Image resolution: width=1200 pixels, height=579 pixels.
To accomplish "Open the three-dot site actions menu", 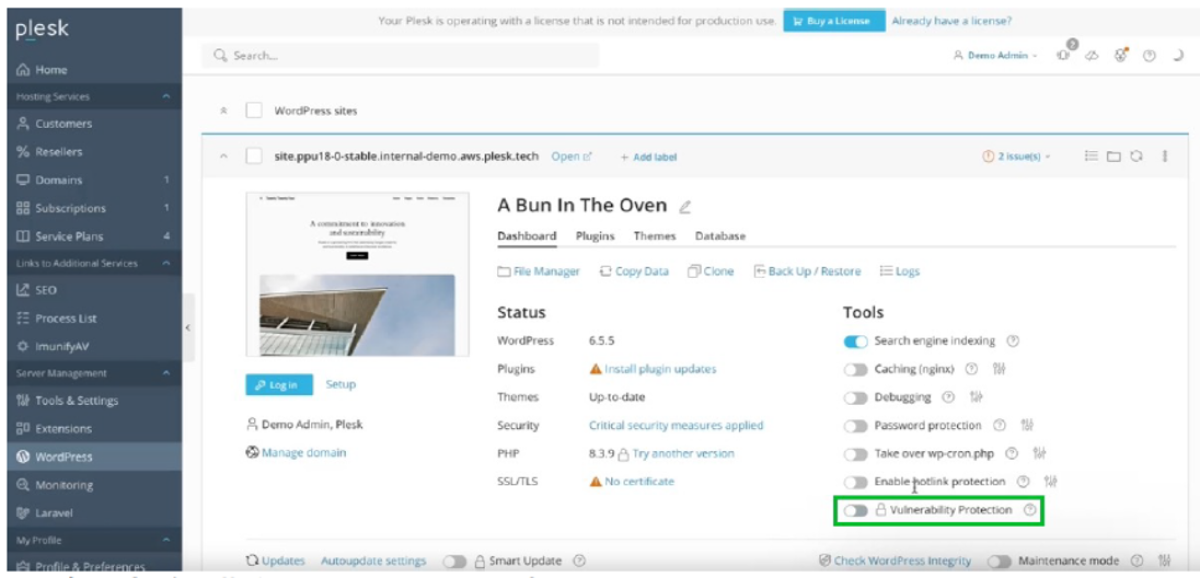I will 1164,156.
